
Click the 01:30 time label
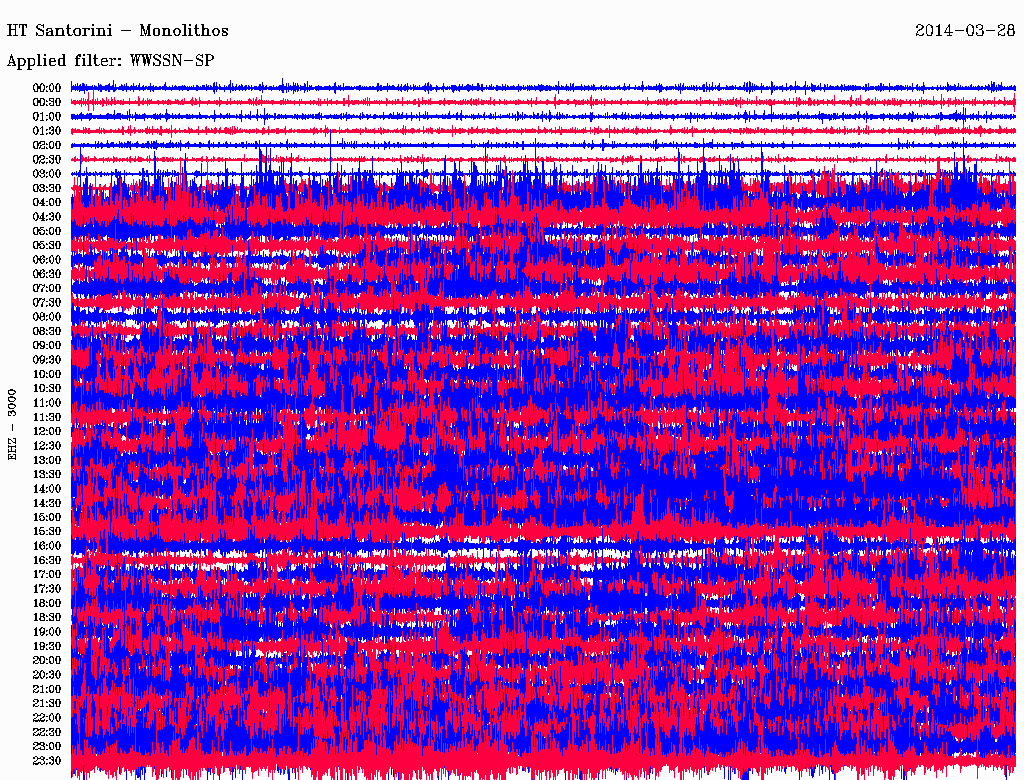(x=47, y=131)
